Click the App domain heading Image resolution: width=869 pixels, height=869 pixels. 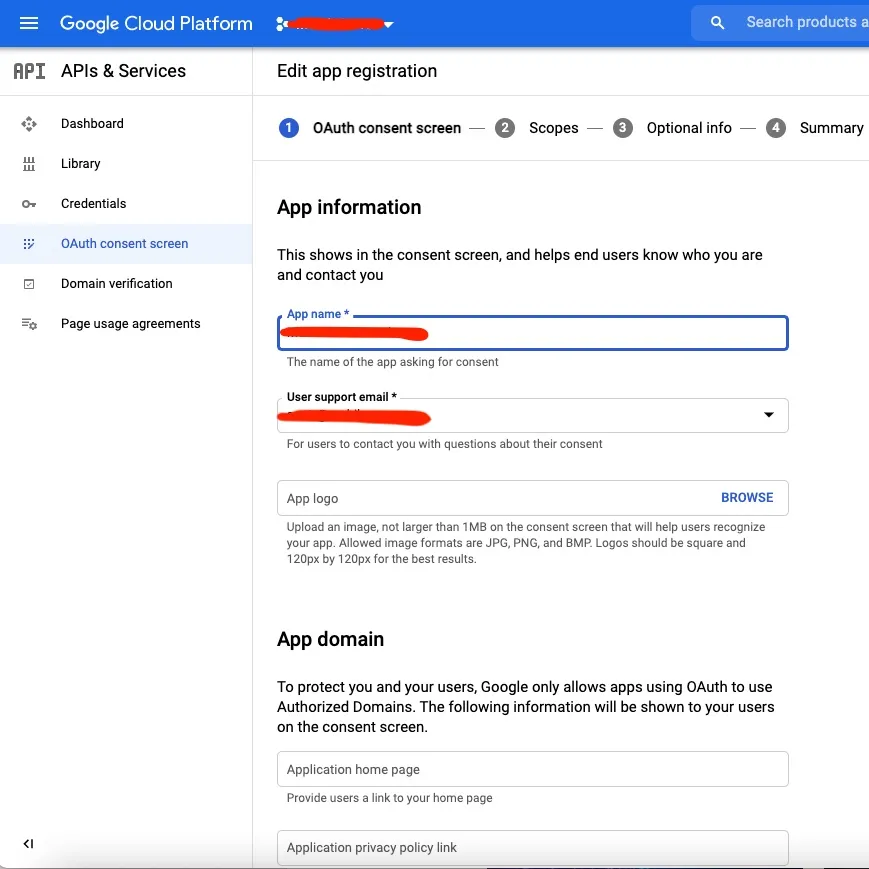coord(330,639)
